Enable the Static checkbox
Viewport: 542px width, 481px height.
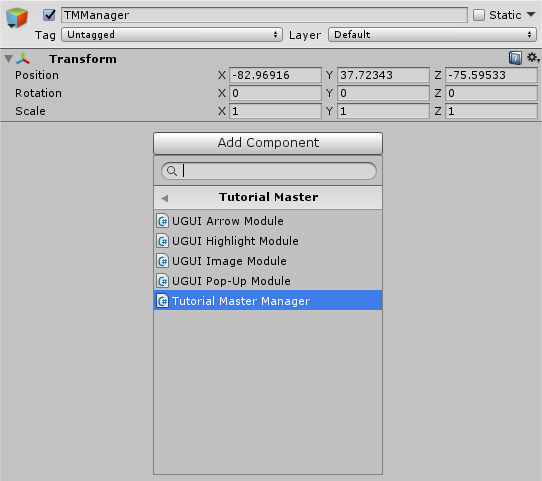[x=479, y=15]
